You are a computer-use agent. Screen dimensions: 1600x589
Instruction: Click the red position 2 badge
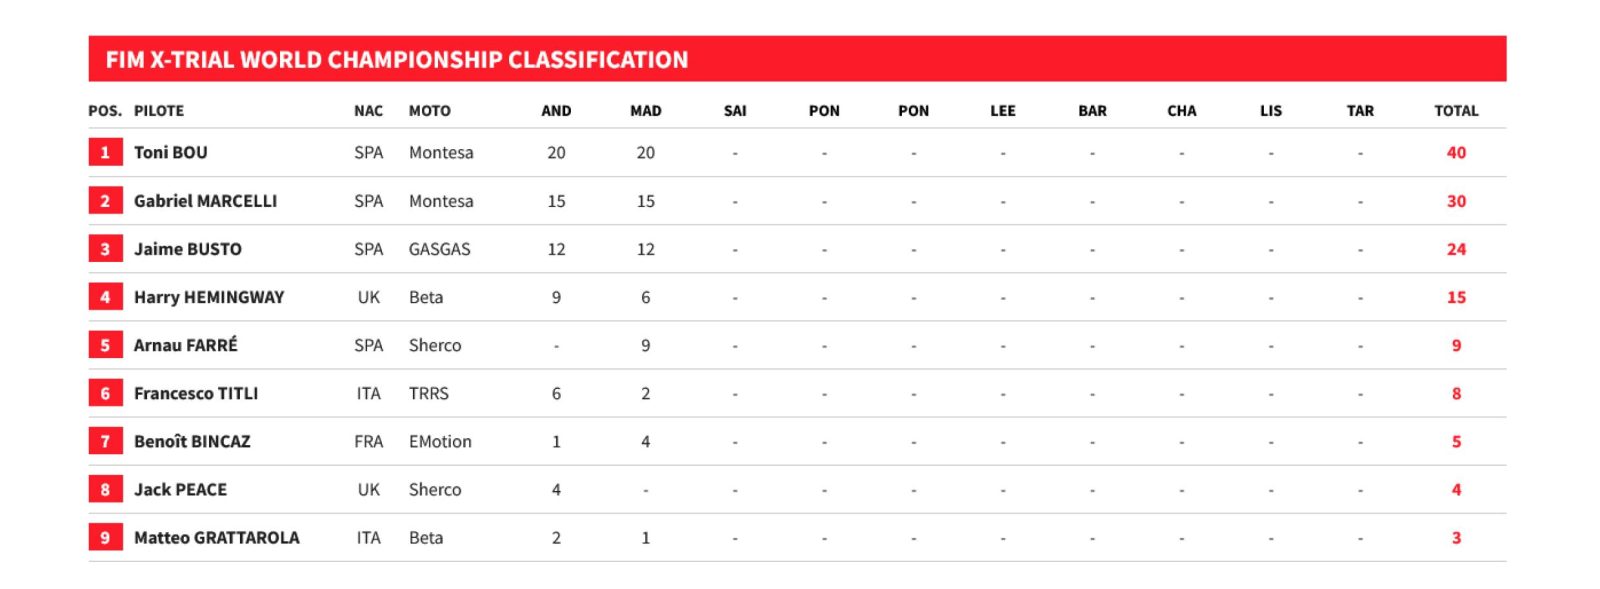[x=105, y=201]
